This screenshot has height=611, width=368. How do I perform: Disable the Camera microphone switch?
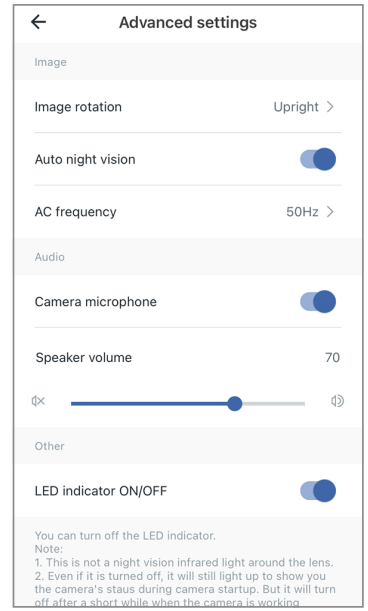tap(318, 302)
